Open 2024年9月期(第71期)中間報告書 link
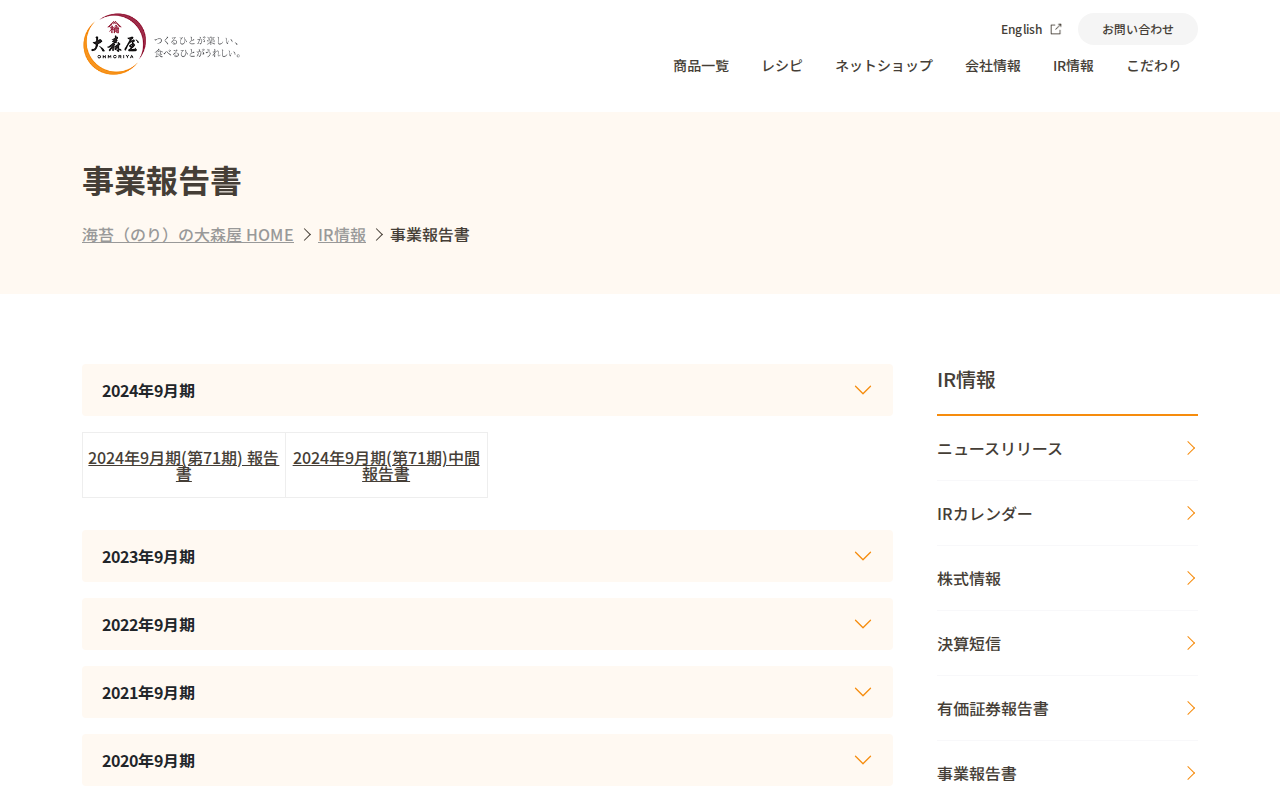Screen dimensions: 1280x800 pos(386,465)
